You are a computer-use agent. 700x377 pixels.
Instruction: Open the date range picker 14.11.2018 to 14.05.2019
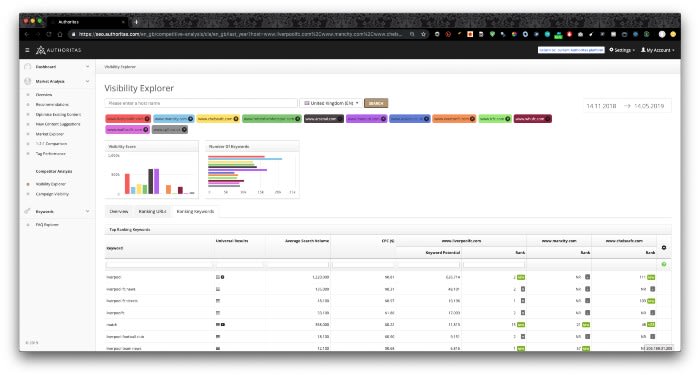tap(627, 106)
